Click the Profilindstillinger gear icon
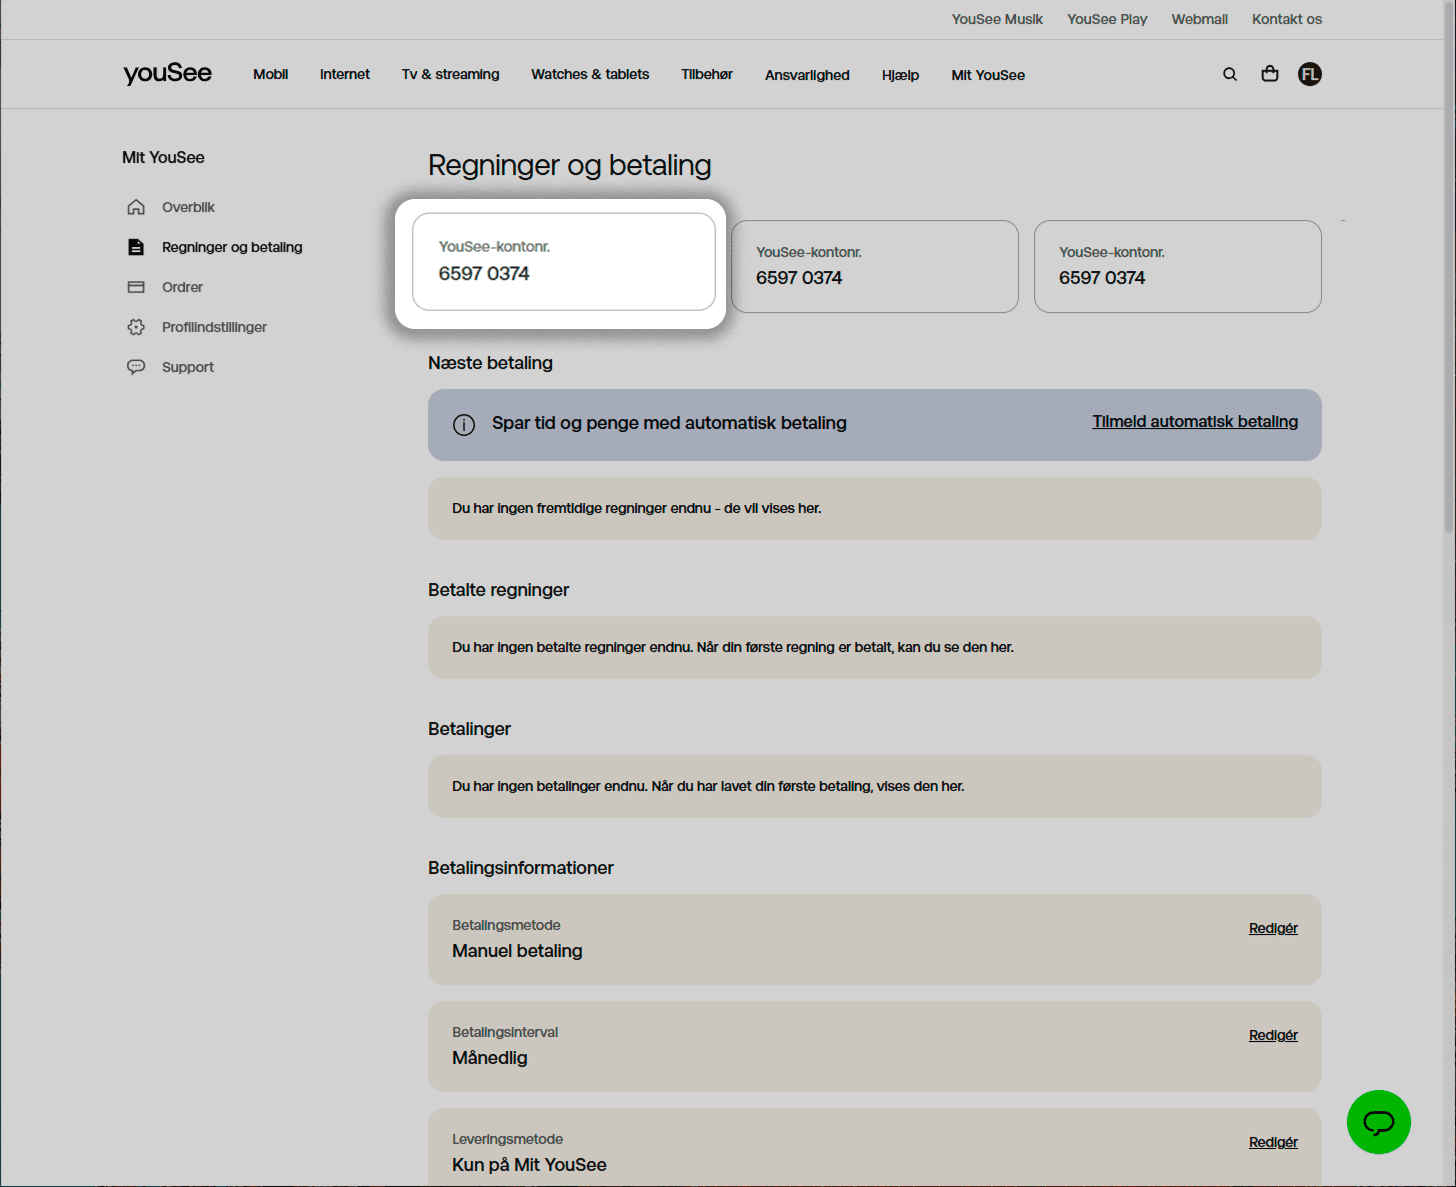 (x=136, y=327)
